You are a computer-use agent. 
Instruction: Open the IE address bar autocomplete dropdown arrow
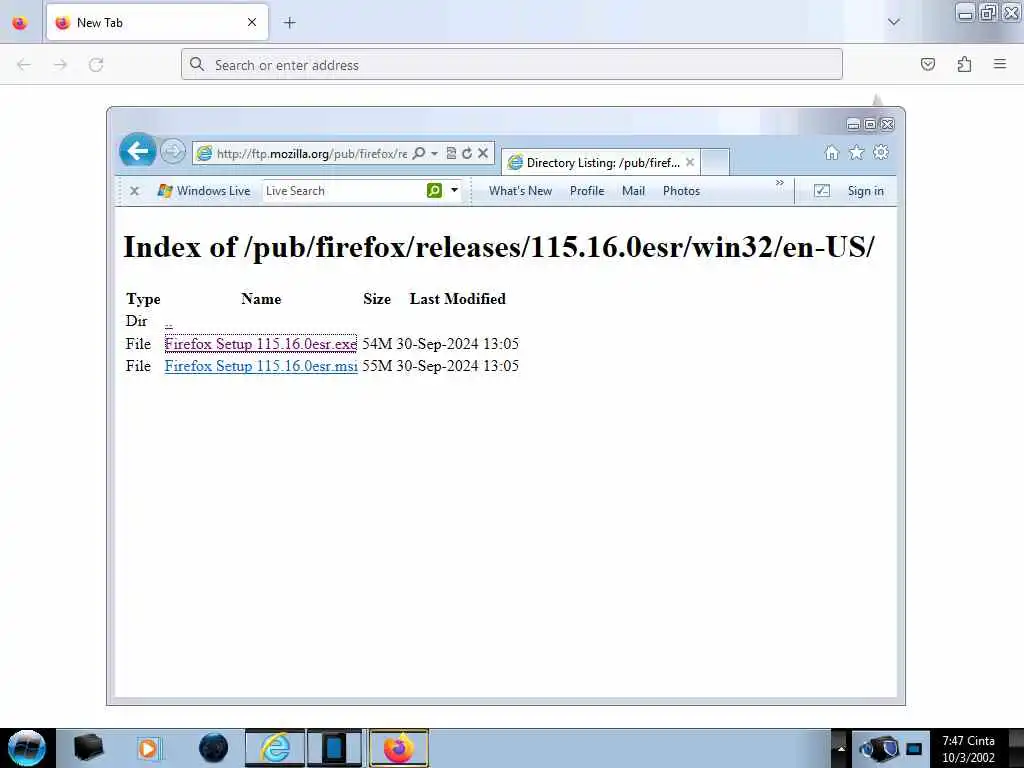[434, 153]
